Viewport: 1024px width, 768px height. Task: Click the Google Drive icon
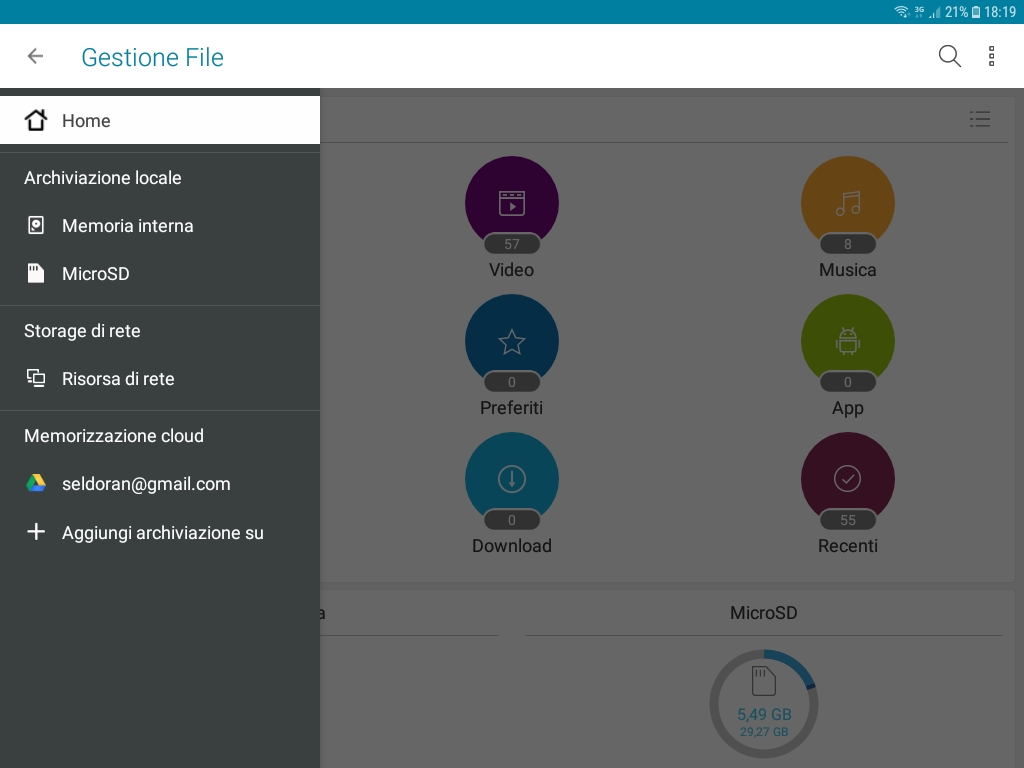coord(36,483)
